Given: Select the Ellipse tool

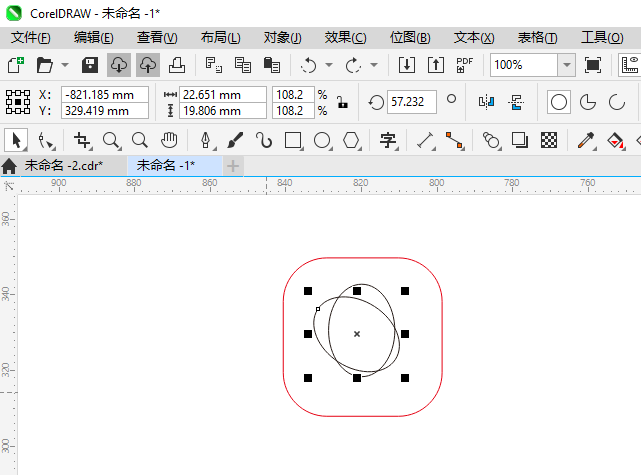Looking at the screenshot, I should click(322, 140).
